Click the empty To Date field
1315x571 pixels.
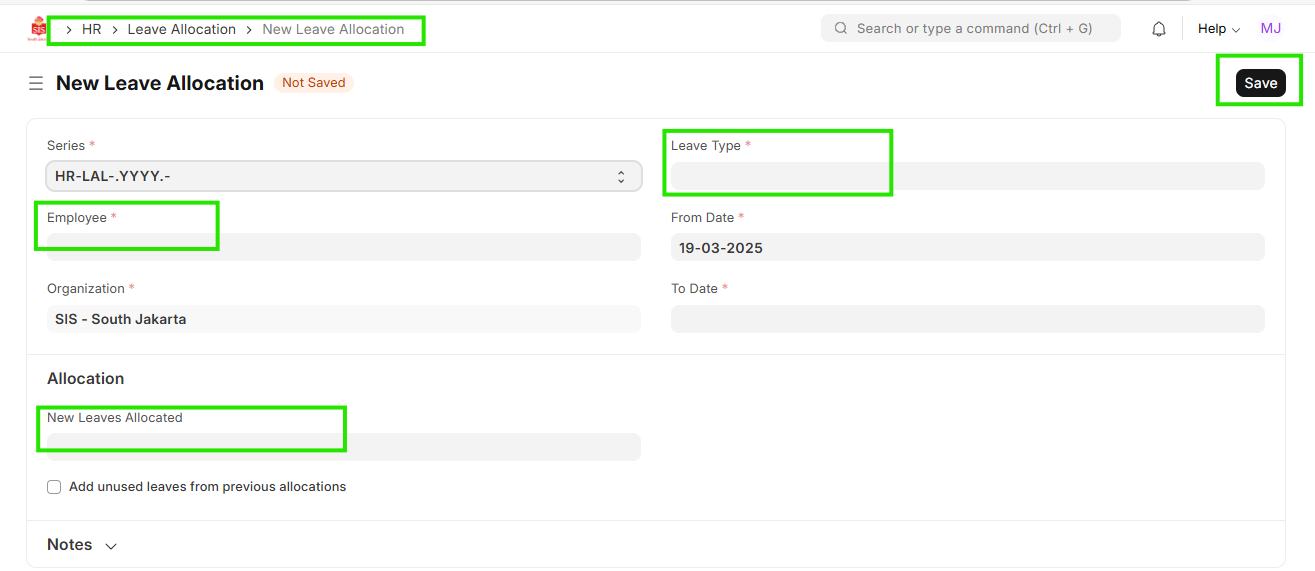coord(967,319)
